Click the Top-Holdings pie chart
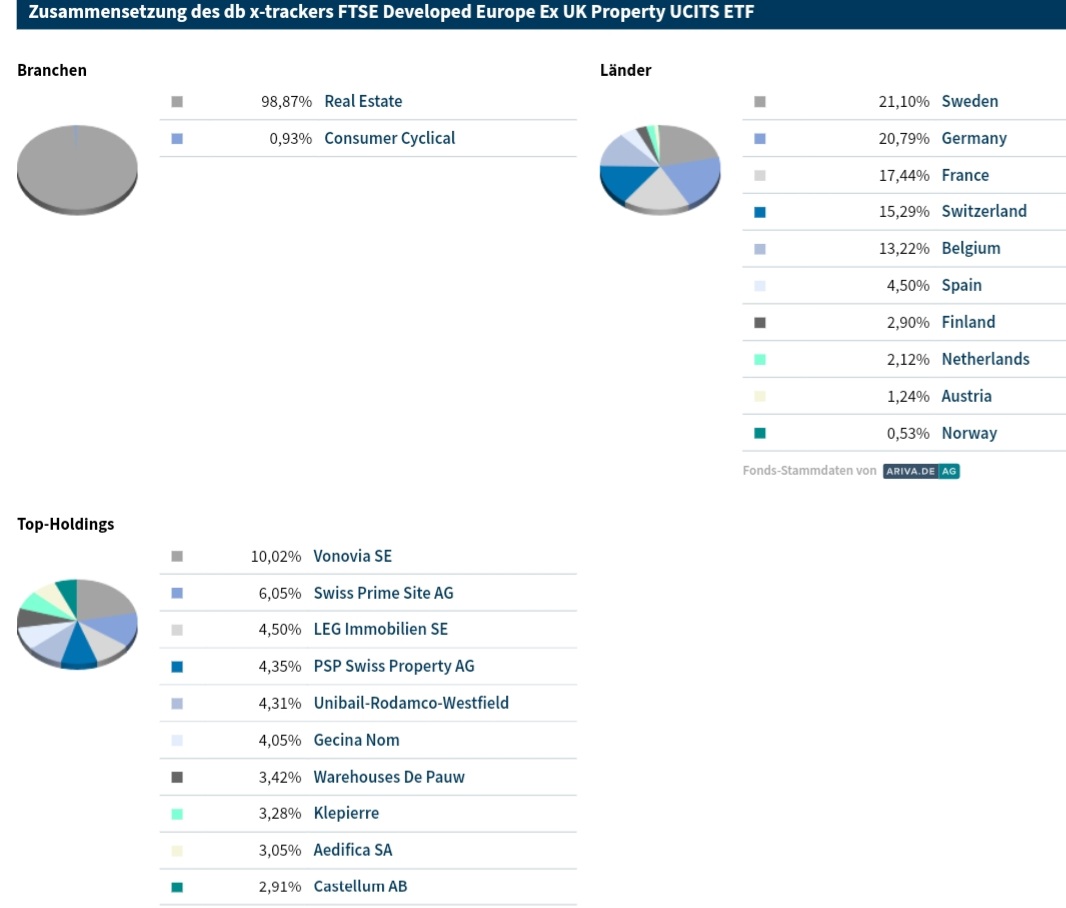 pyautogui.click(x=78, y=625)
